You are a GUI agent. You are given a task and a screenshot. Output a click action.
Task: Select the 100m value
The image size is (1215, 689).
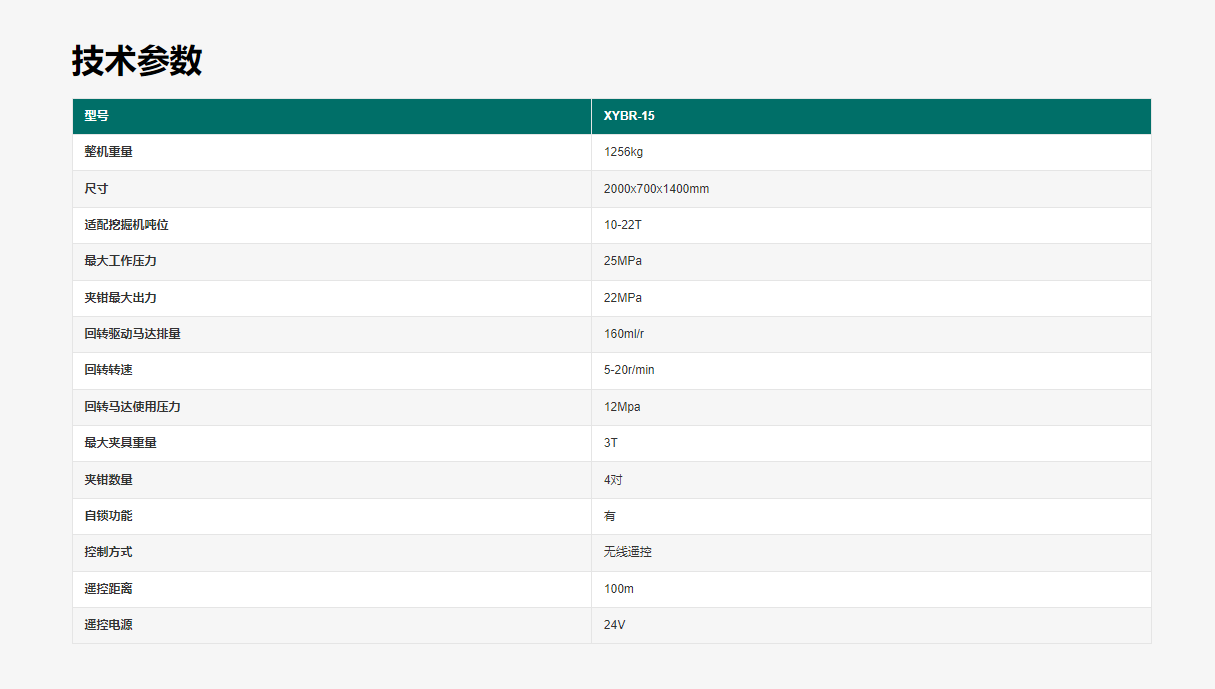click(619, 589)
